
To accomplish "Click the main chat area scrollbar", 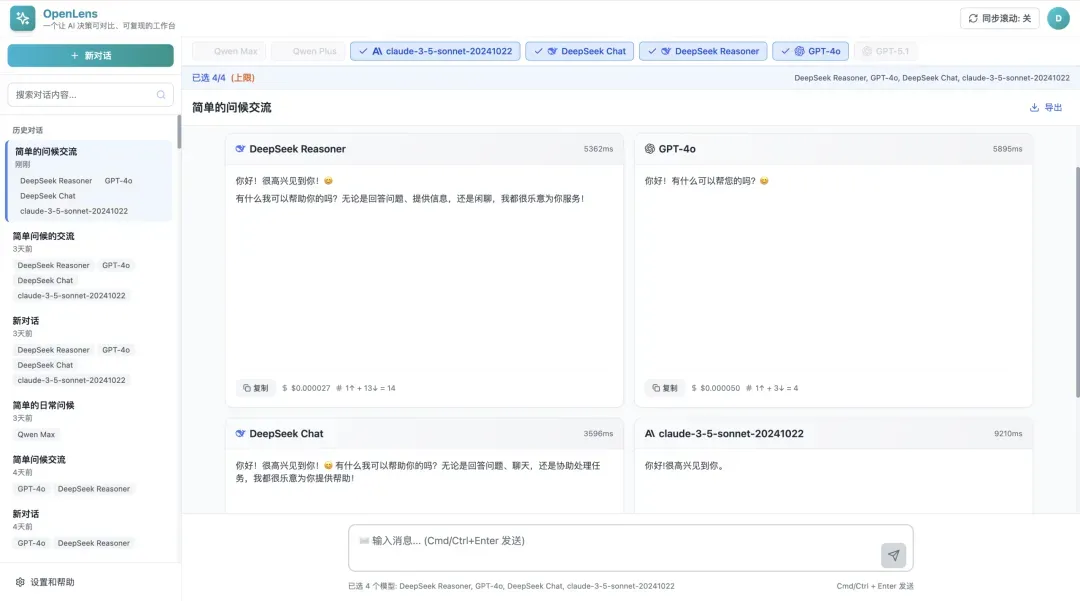I will (x=1077, y=282).
